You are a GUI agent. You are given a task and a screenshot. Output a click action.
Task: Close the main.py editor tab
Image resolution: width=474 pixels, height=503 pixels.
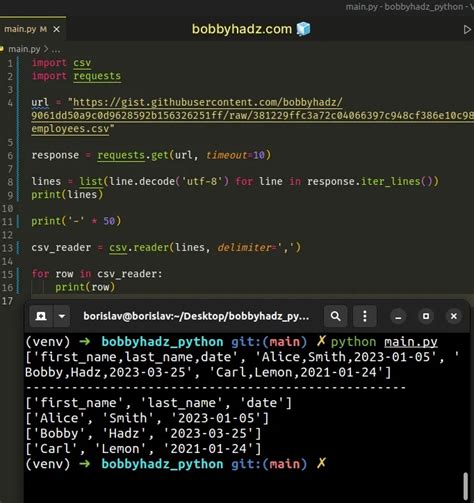coord(57,29)
